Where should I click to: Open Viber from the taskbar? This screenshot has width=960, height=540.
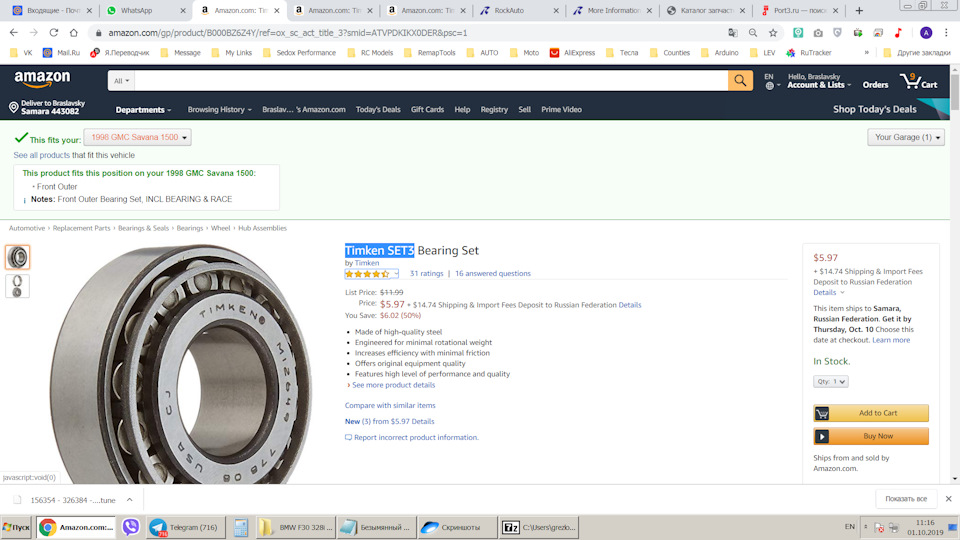(x=130, y=527)
